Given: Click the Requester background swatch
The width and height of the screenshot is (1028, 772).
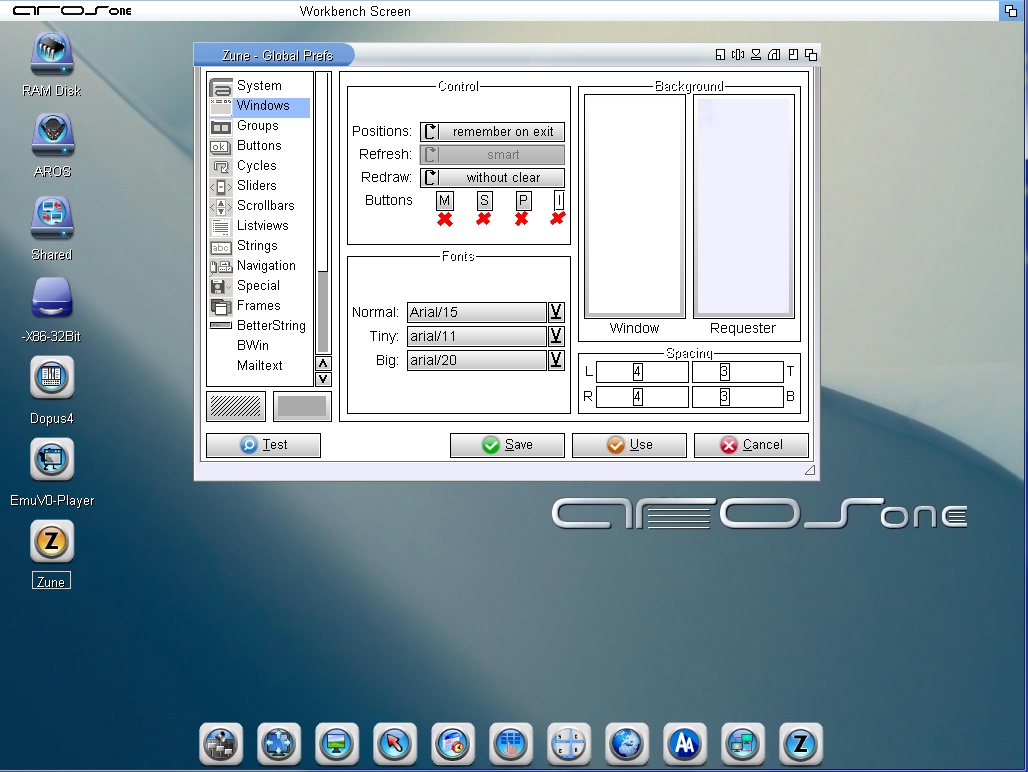Looking at the screenshot, I should (x=743, y=207).
